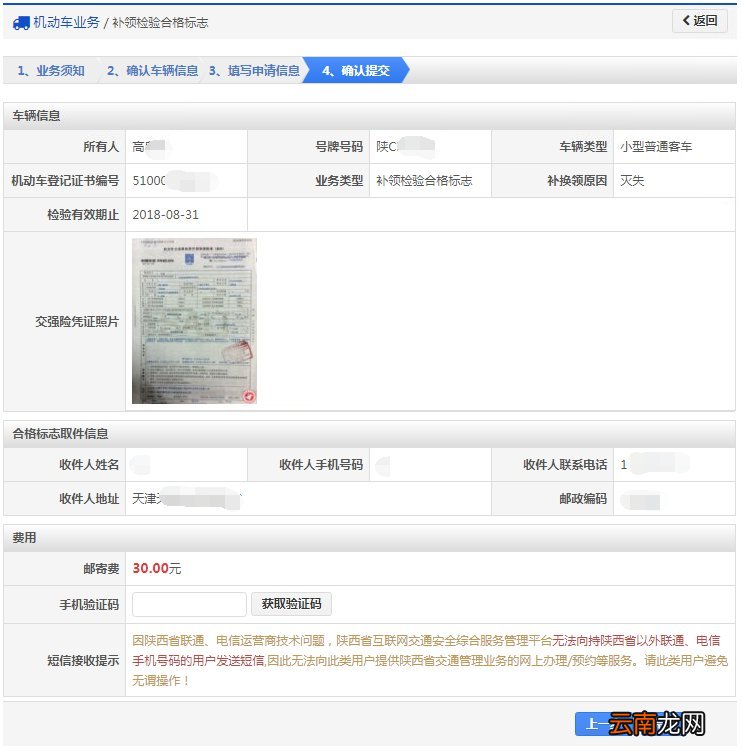Go to step 1、业务须知
The image size is (742, 752).
[51, 70]
